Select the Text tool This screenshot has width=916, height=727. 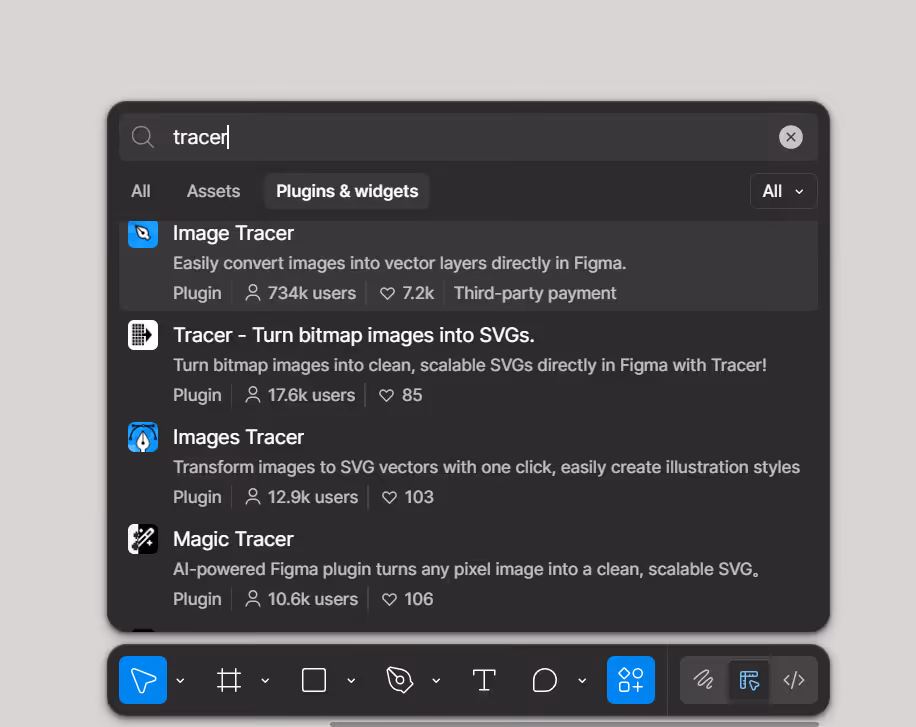484,680
